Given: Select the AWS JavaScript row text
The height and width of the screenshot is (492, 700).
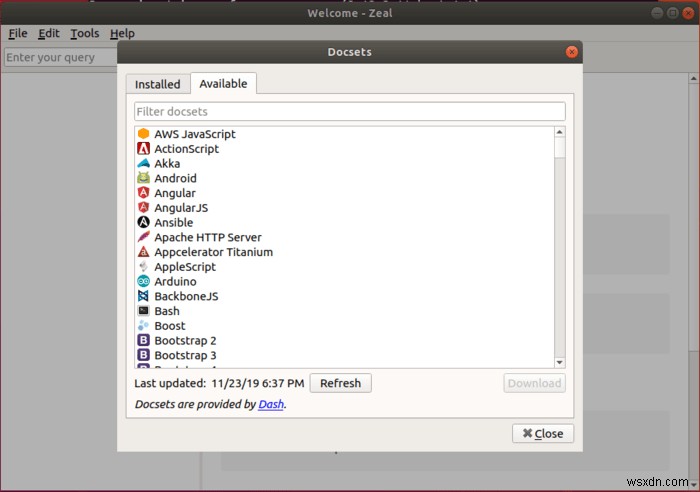Looking at the screenshot, I should [195, 134].
